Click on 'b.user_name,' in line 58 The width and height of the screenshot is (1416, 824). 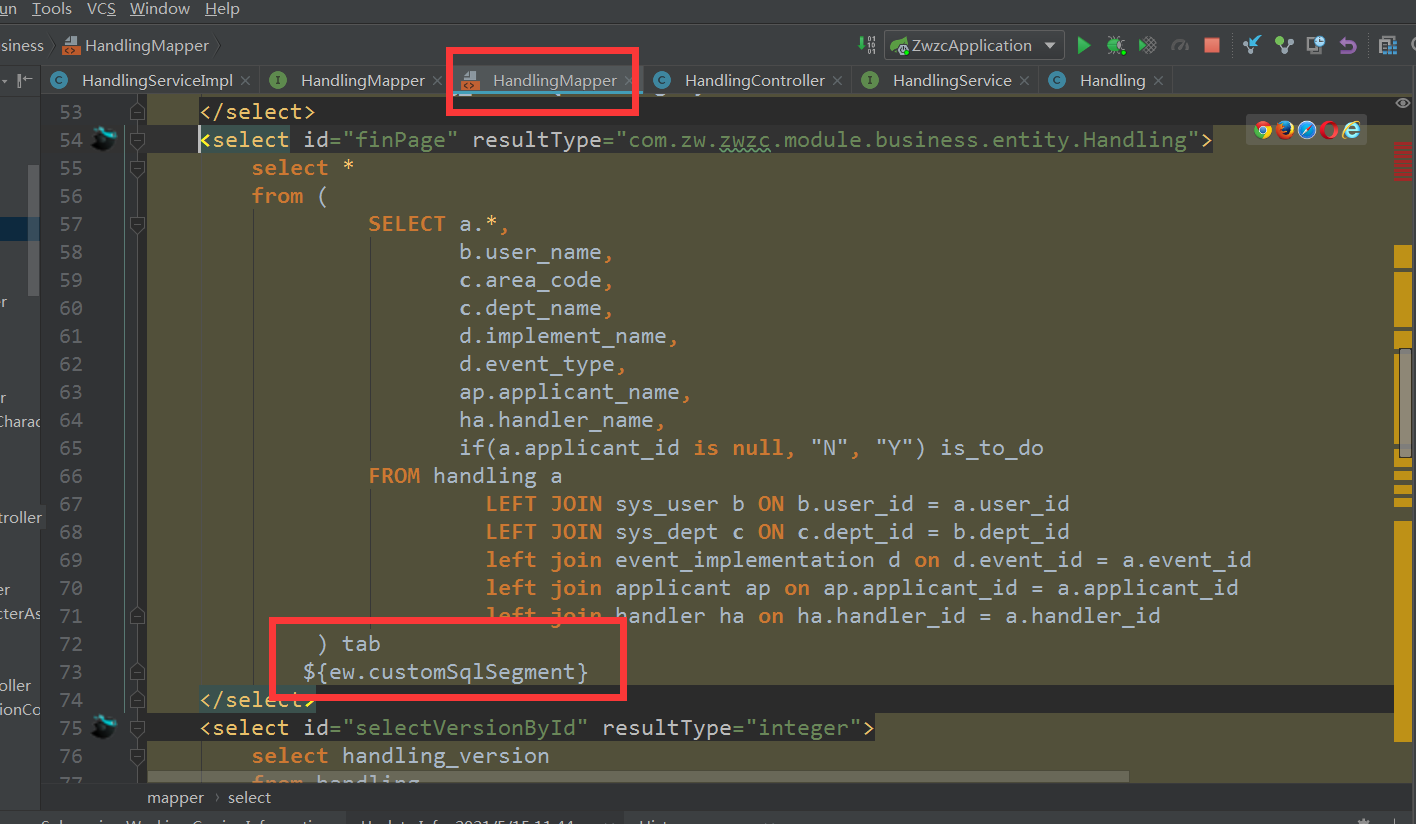(537, 252)
